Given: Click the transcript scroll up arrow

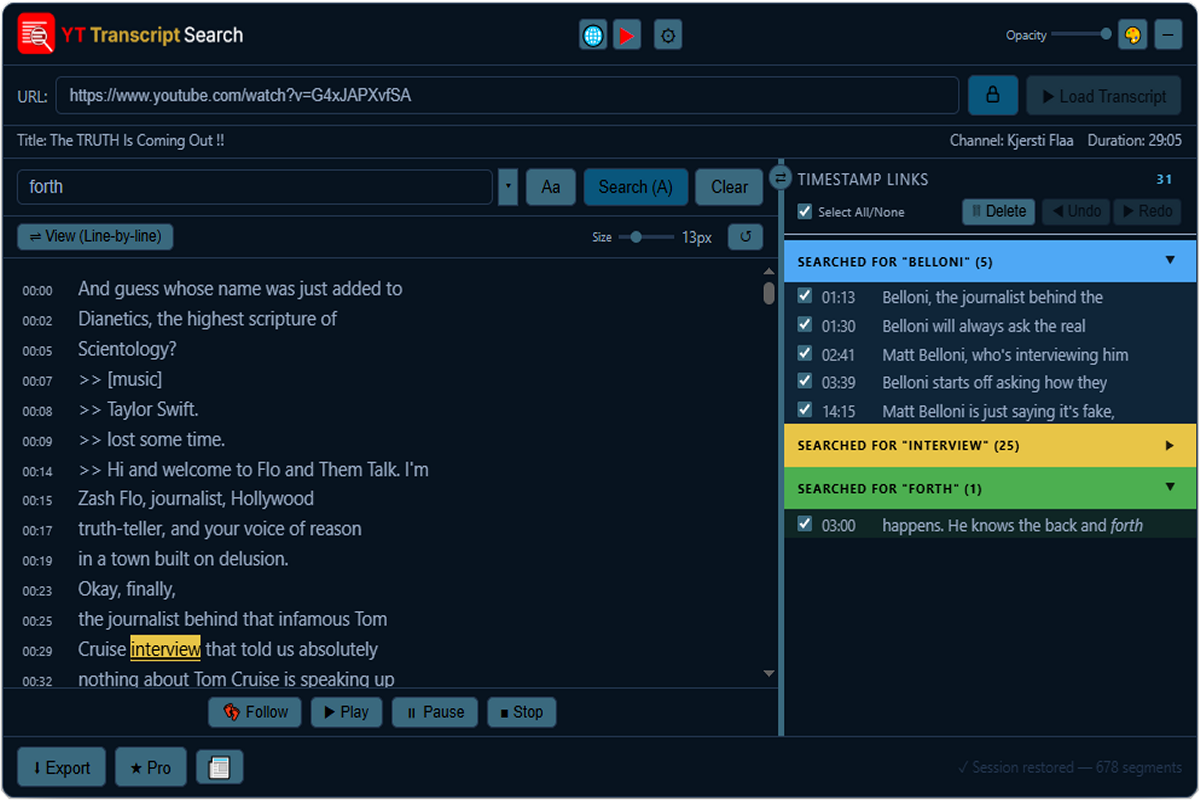Looking at the screenshot, I should coord(769,271).
